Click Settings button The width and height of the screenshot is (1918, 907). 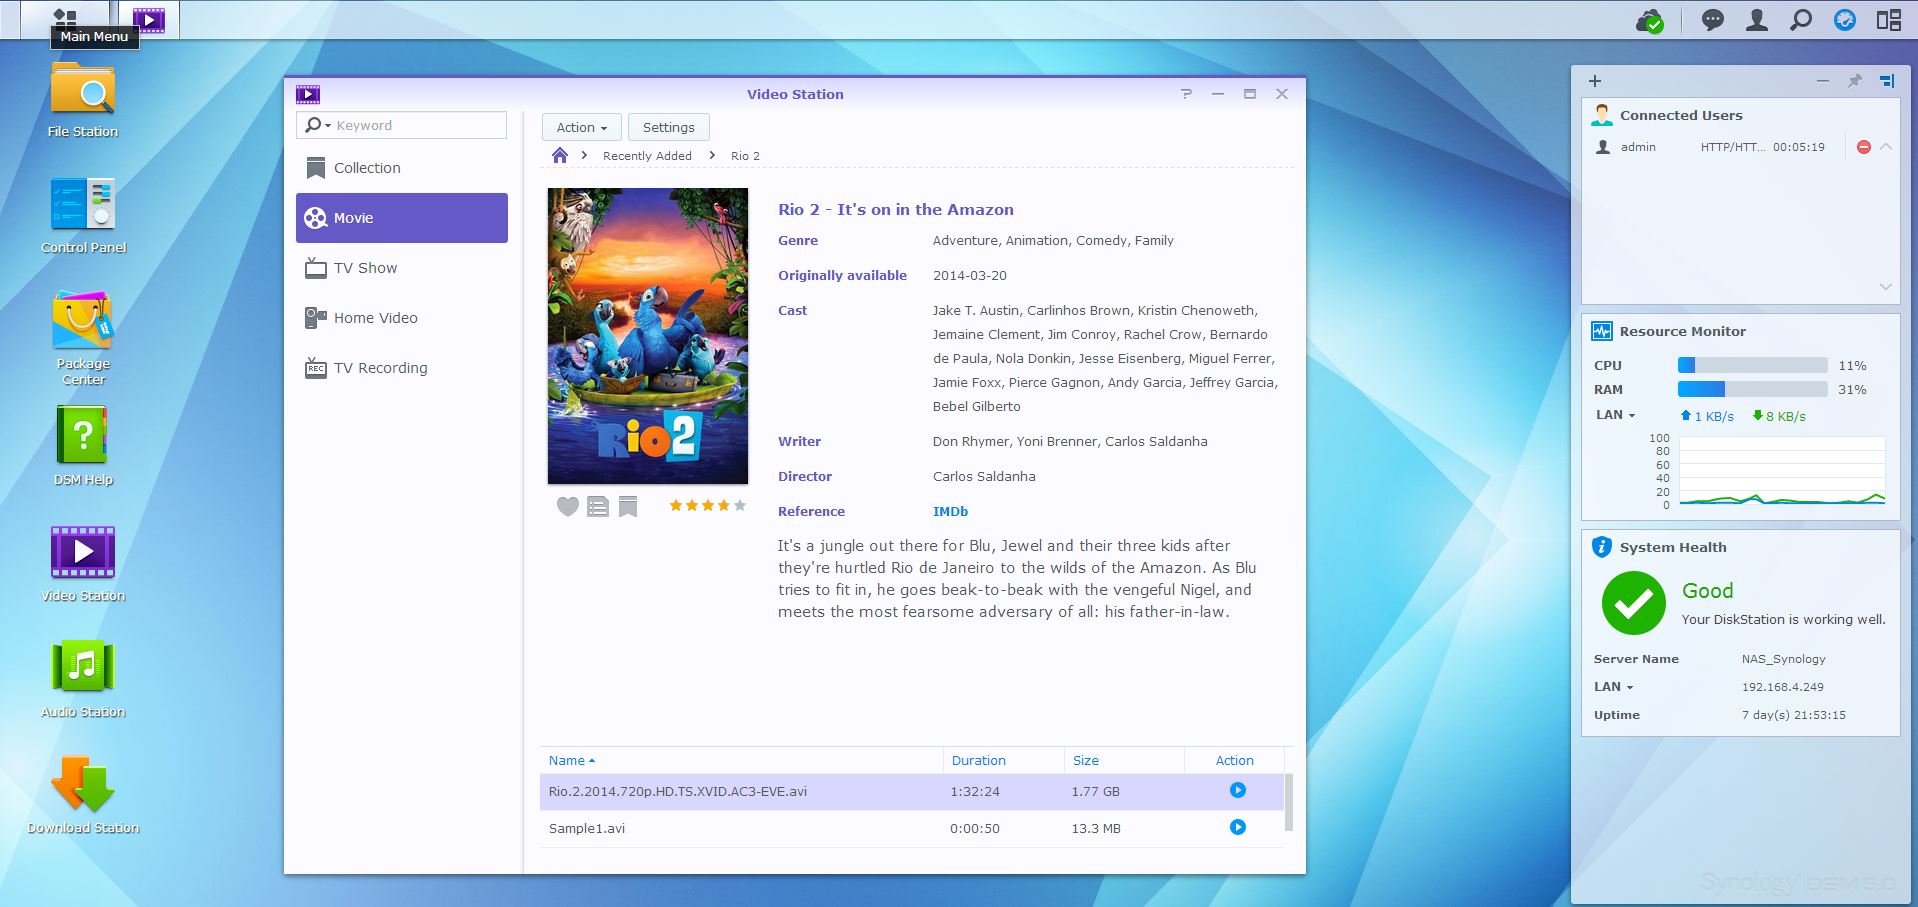[x=669, y=127]
